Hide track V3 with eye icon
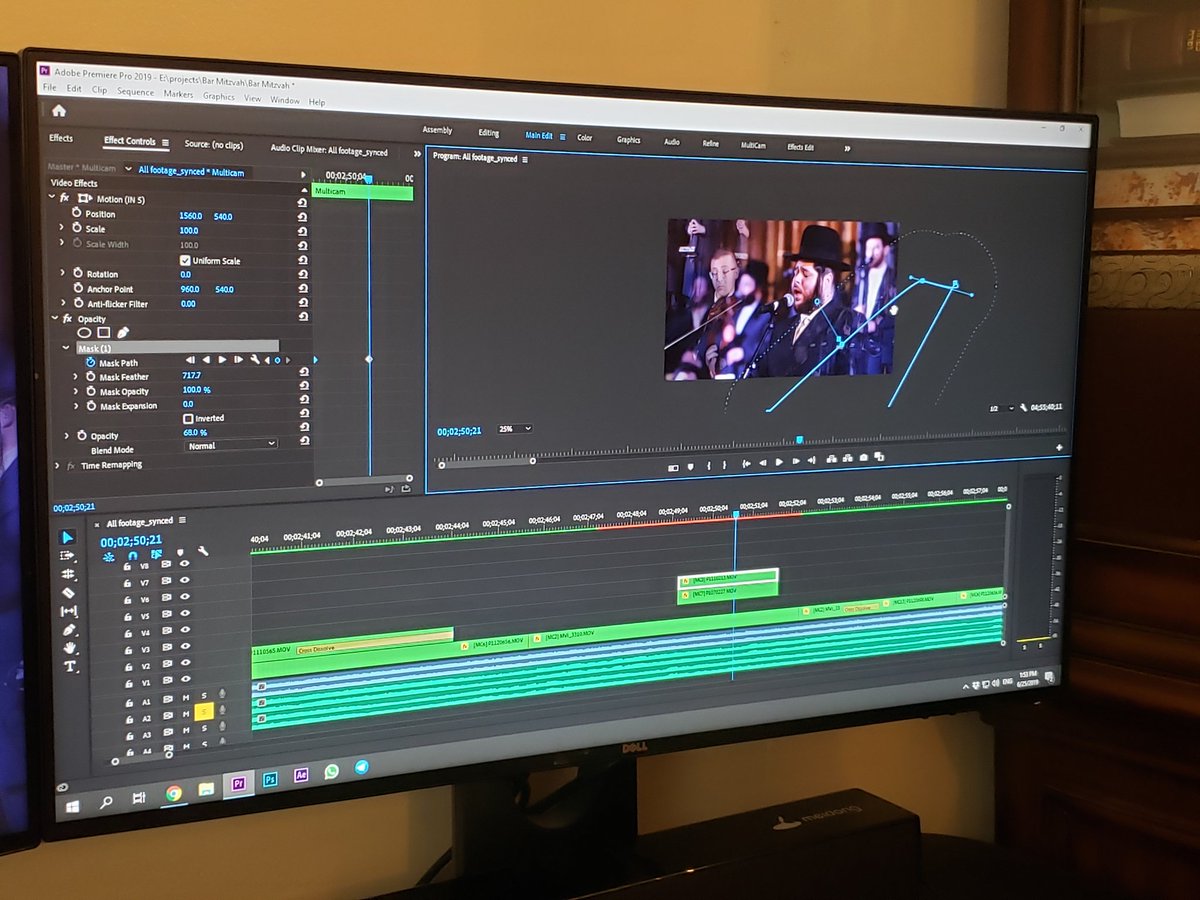This screenshot has width=1200, height=900. click(x=184, y=647)
